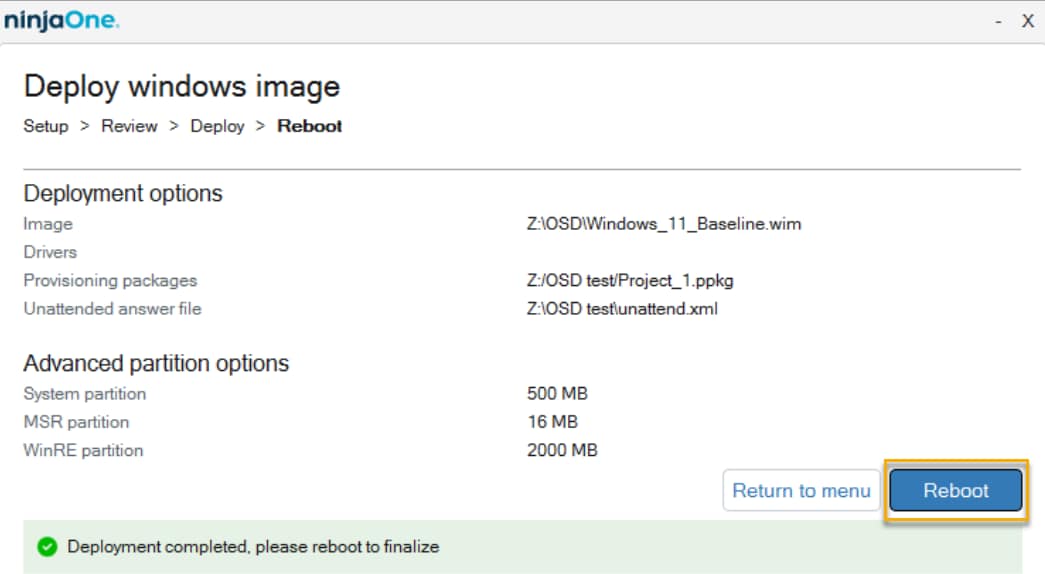This screenshot has width=1045, height=574.
Task: Click the unattend.xml answer file path
Action: click(x=622, y=309)
